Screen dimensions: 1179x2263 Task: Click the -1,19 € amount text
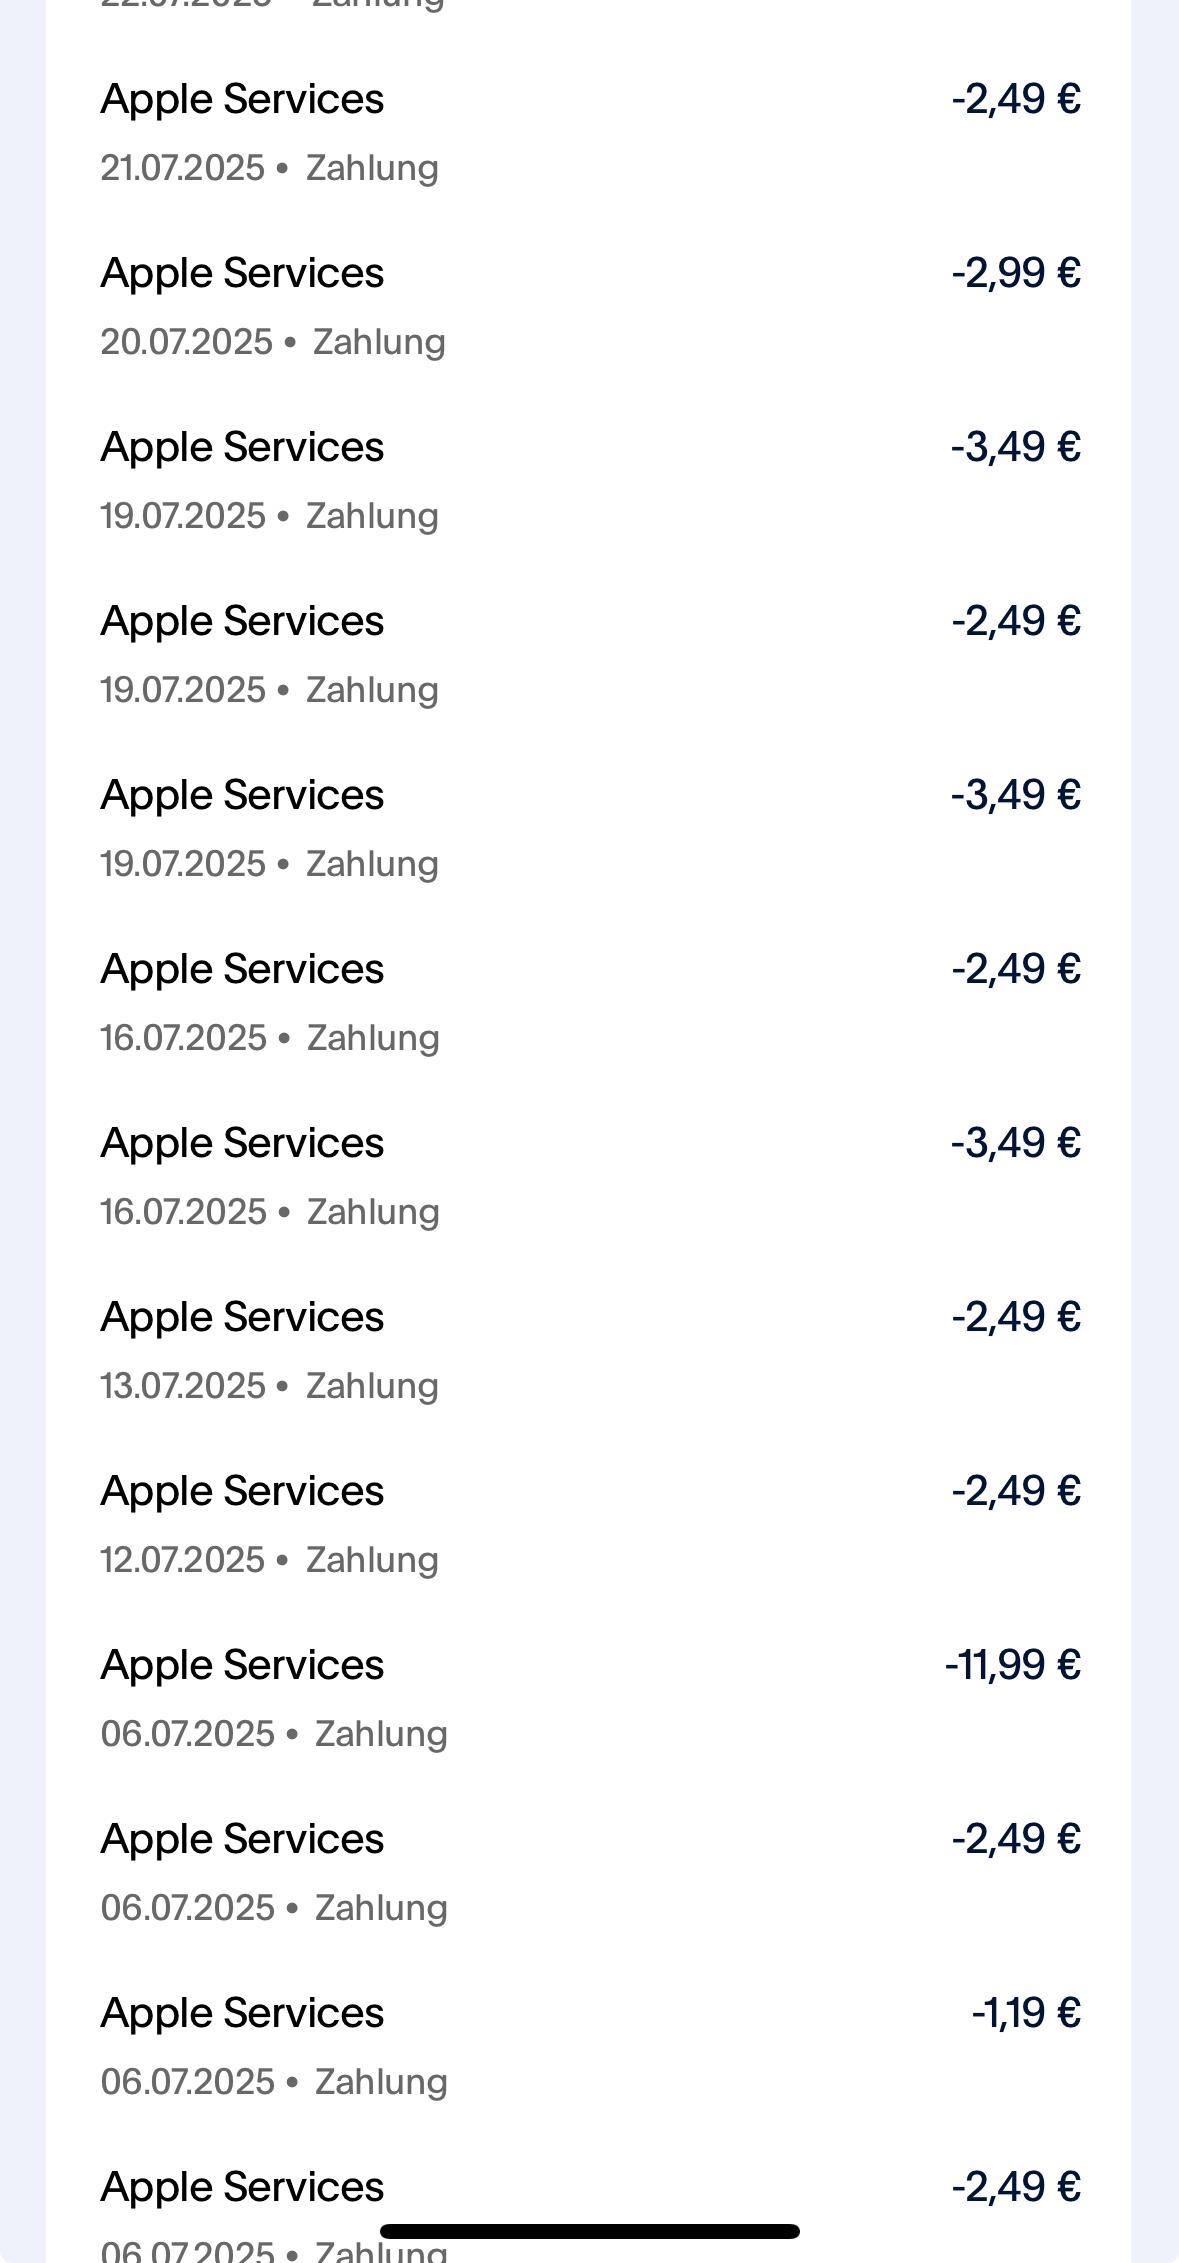(x=1025, y=2013)
